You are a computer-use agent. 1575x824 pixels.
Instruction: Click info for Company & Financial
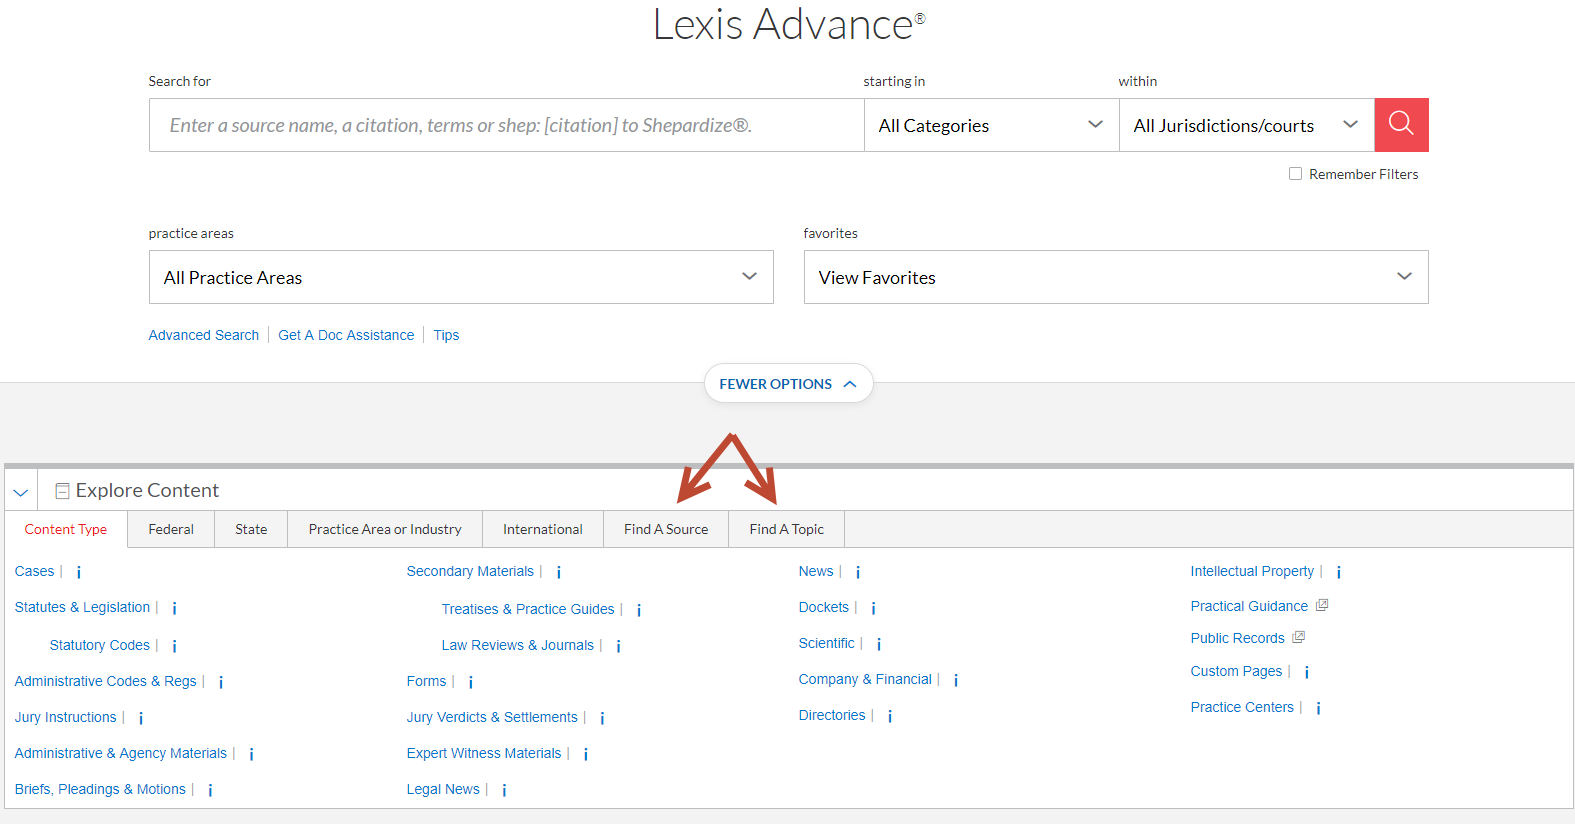point(956,680)
